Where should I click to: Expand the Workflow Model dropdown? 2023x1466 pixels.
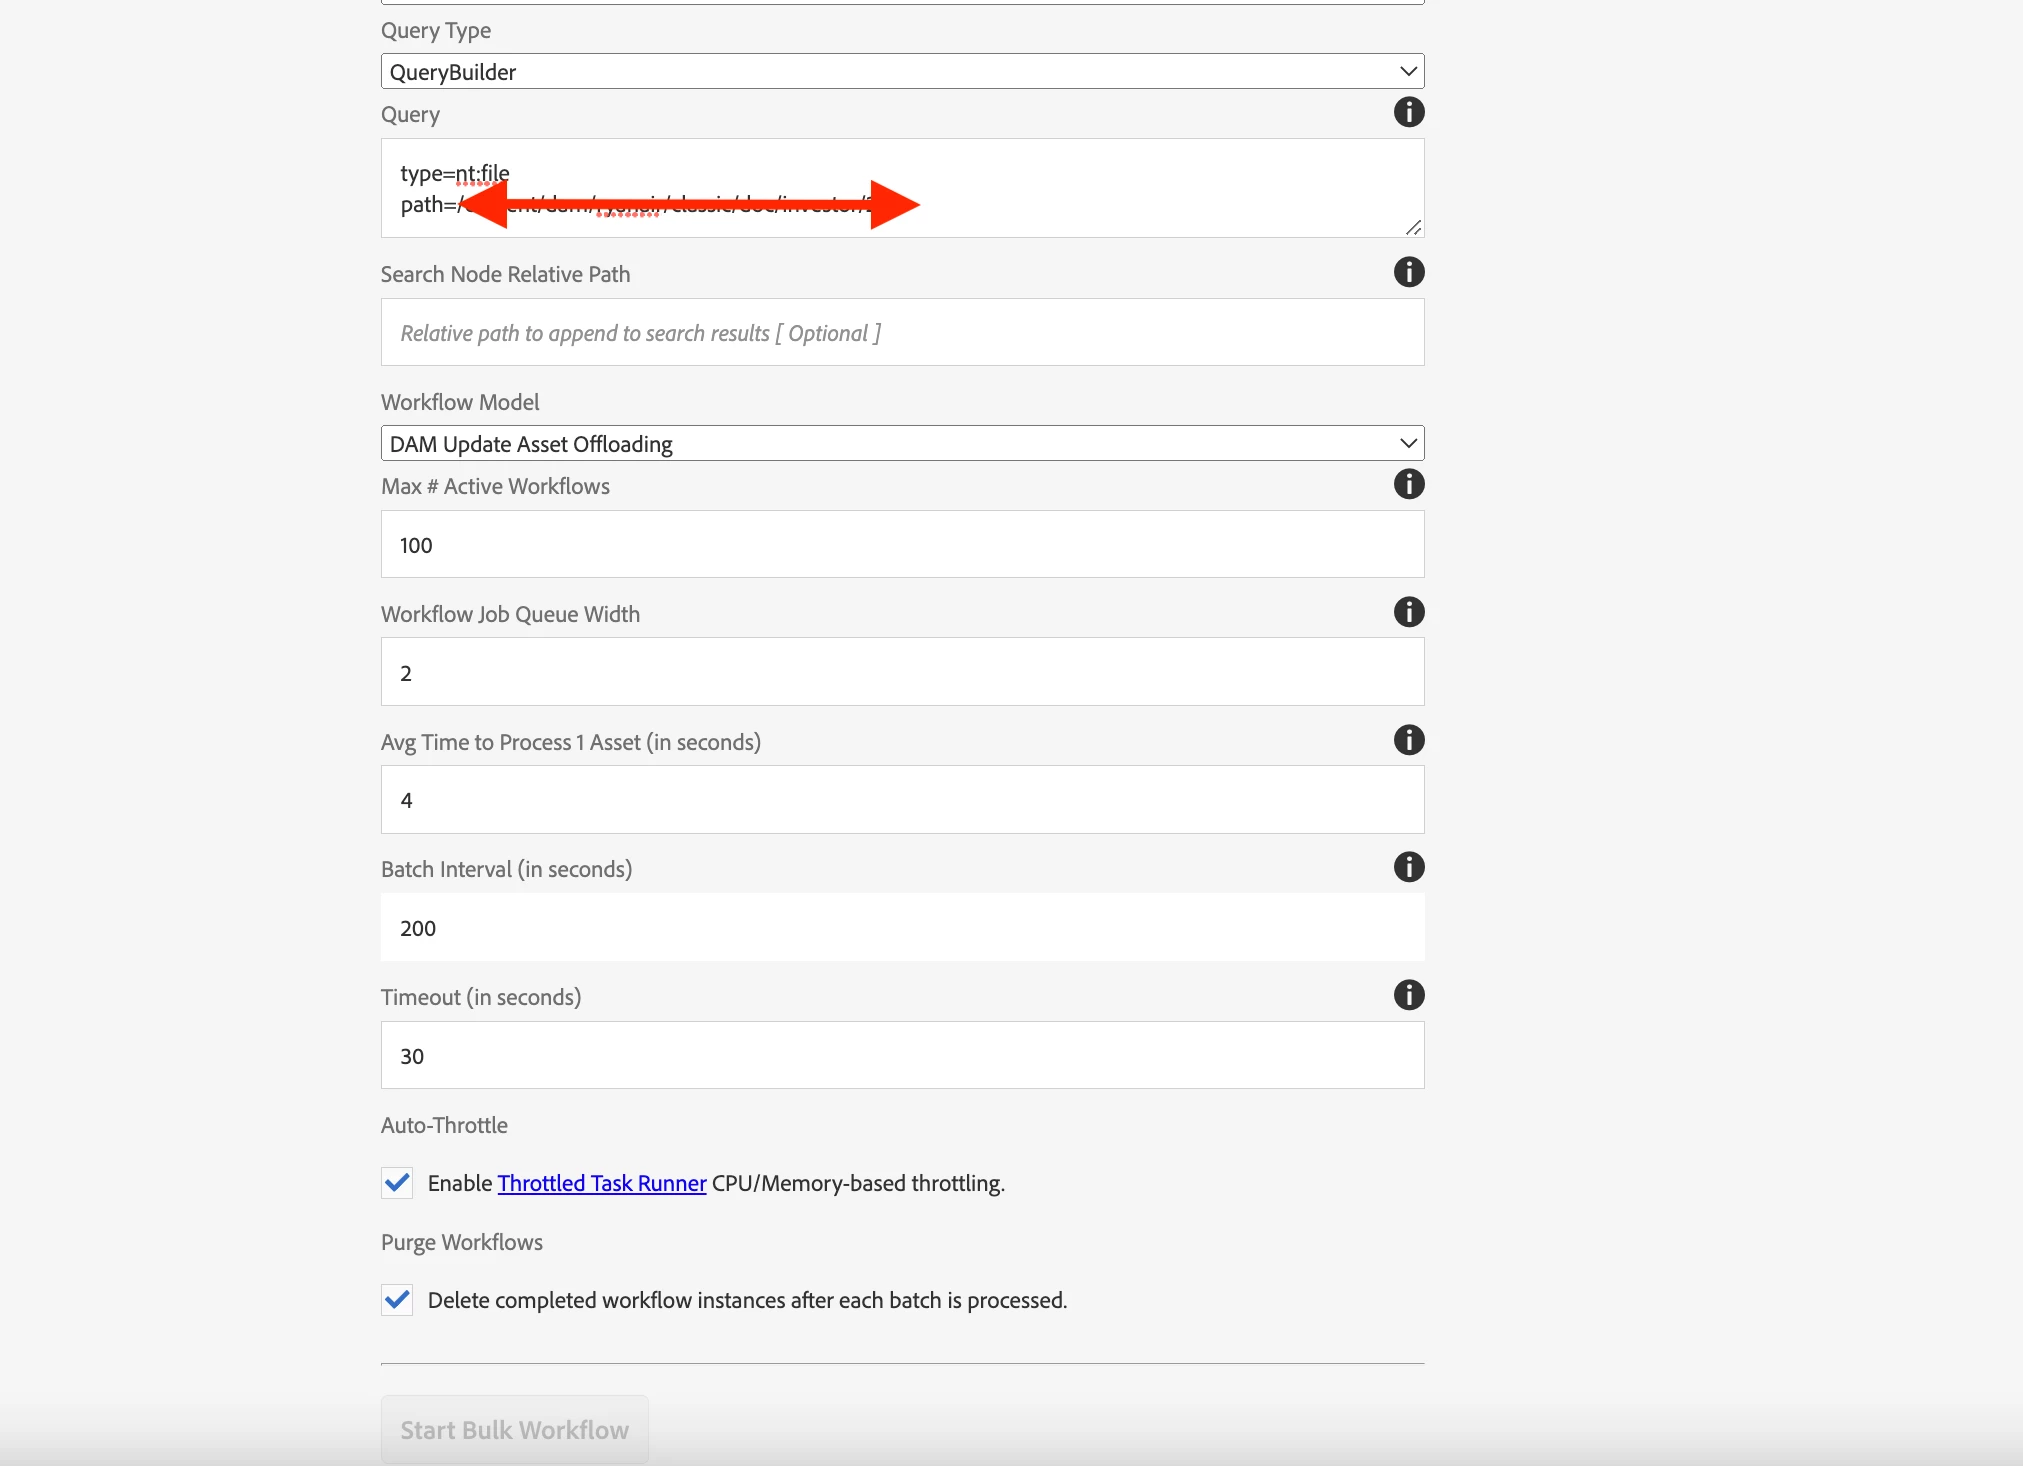click(900, 444)
